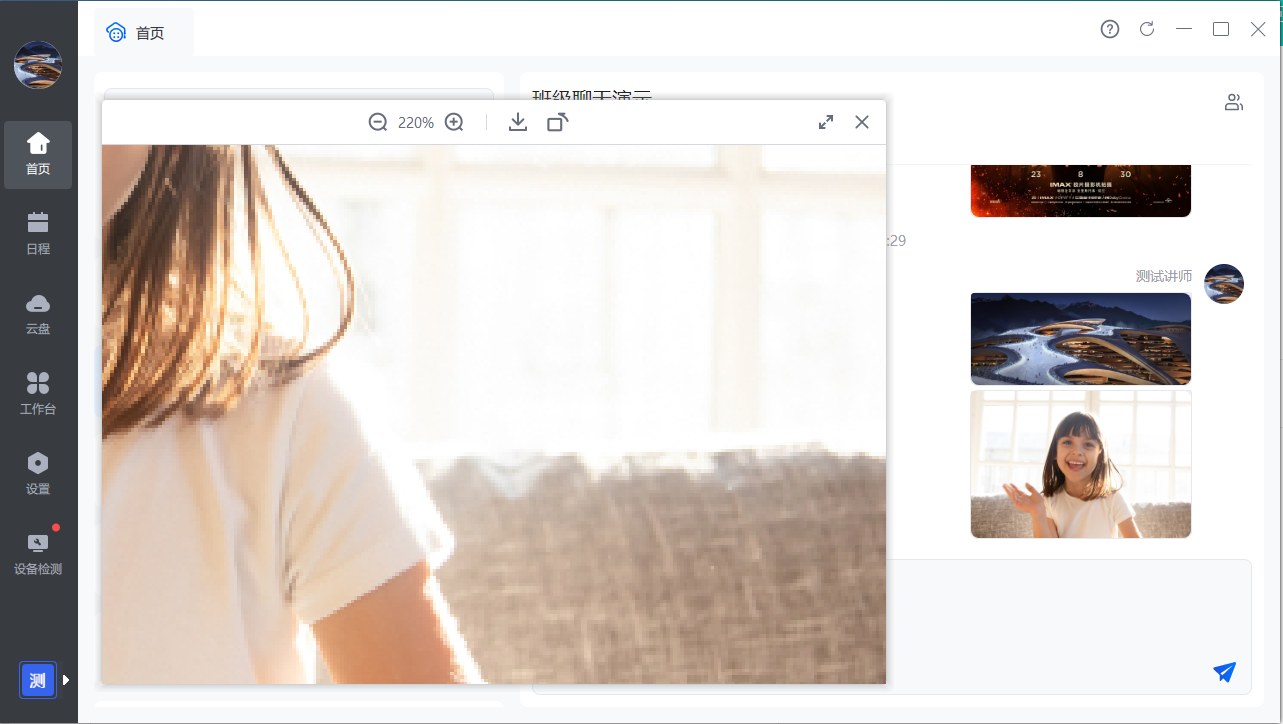Maximize the application window
This screenshot has width=1283, height=724.
coord(1221,29)
